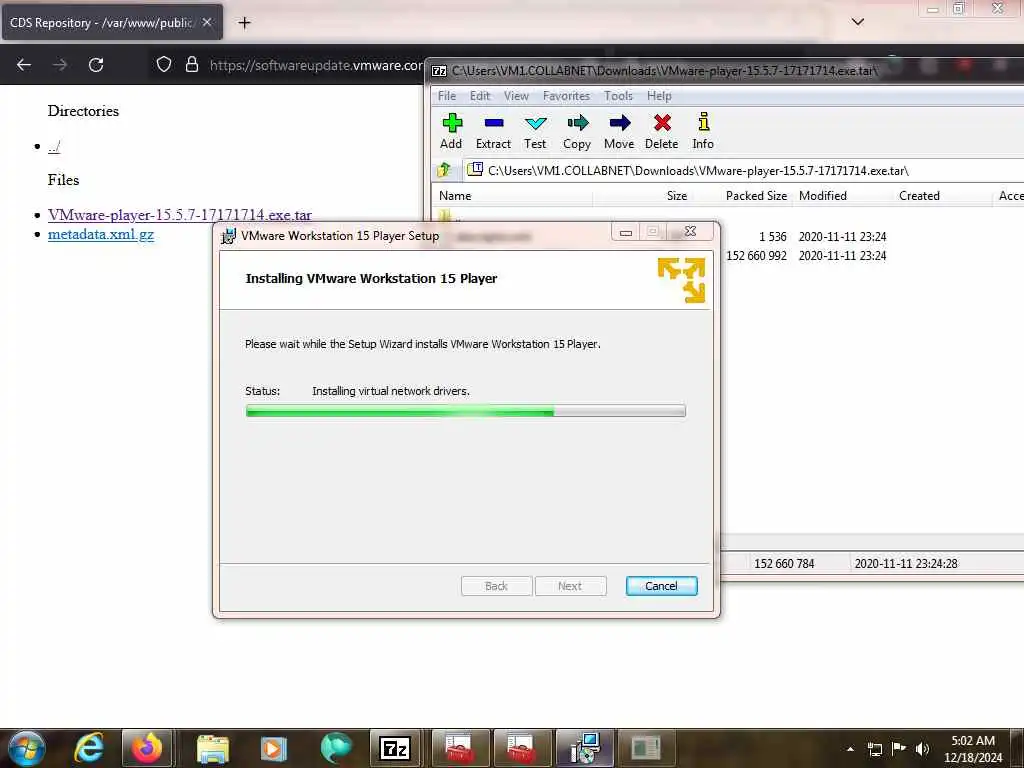
Task: Open the VMware-player-15.5.7 exe.tar link
Action: 180,215
